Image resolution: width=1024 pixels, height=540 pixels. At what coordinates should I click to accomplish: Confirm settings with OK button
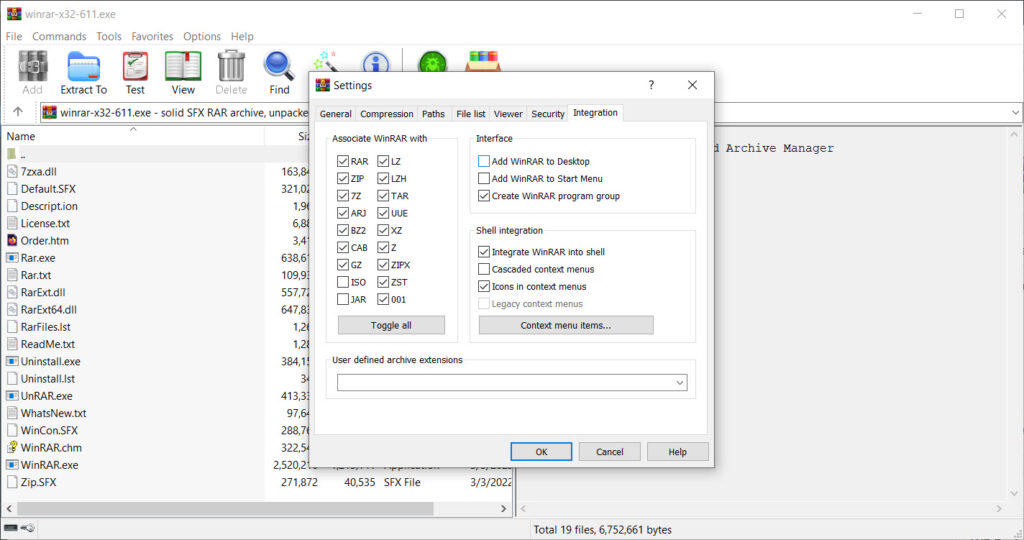coord(541,451)
